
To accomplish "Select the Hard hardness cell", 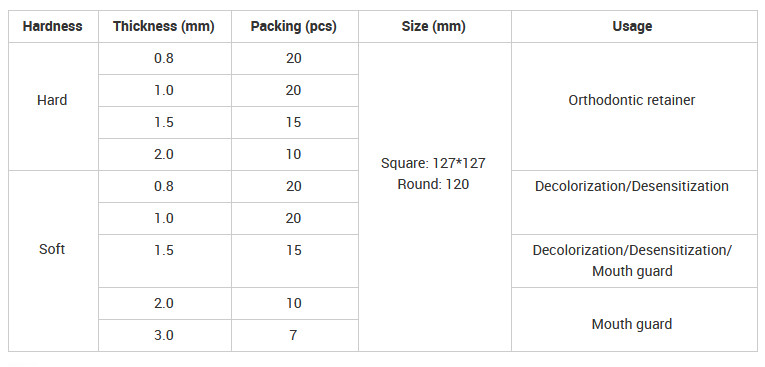I will point(53,106).
